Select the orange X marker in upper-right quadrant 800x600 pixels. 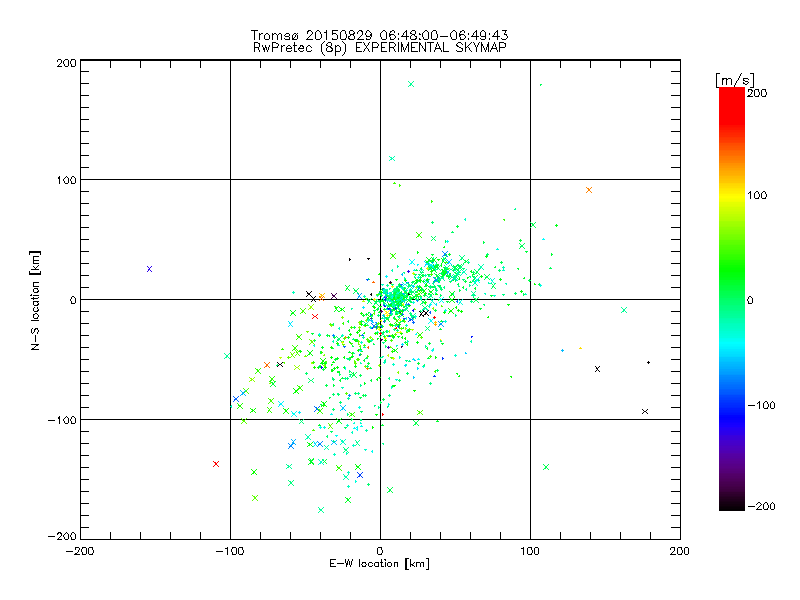point(589,190)
